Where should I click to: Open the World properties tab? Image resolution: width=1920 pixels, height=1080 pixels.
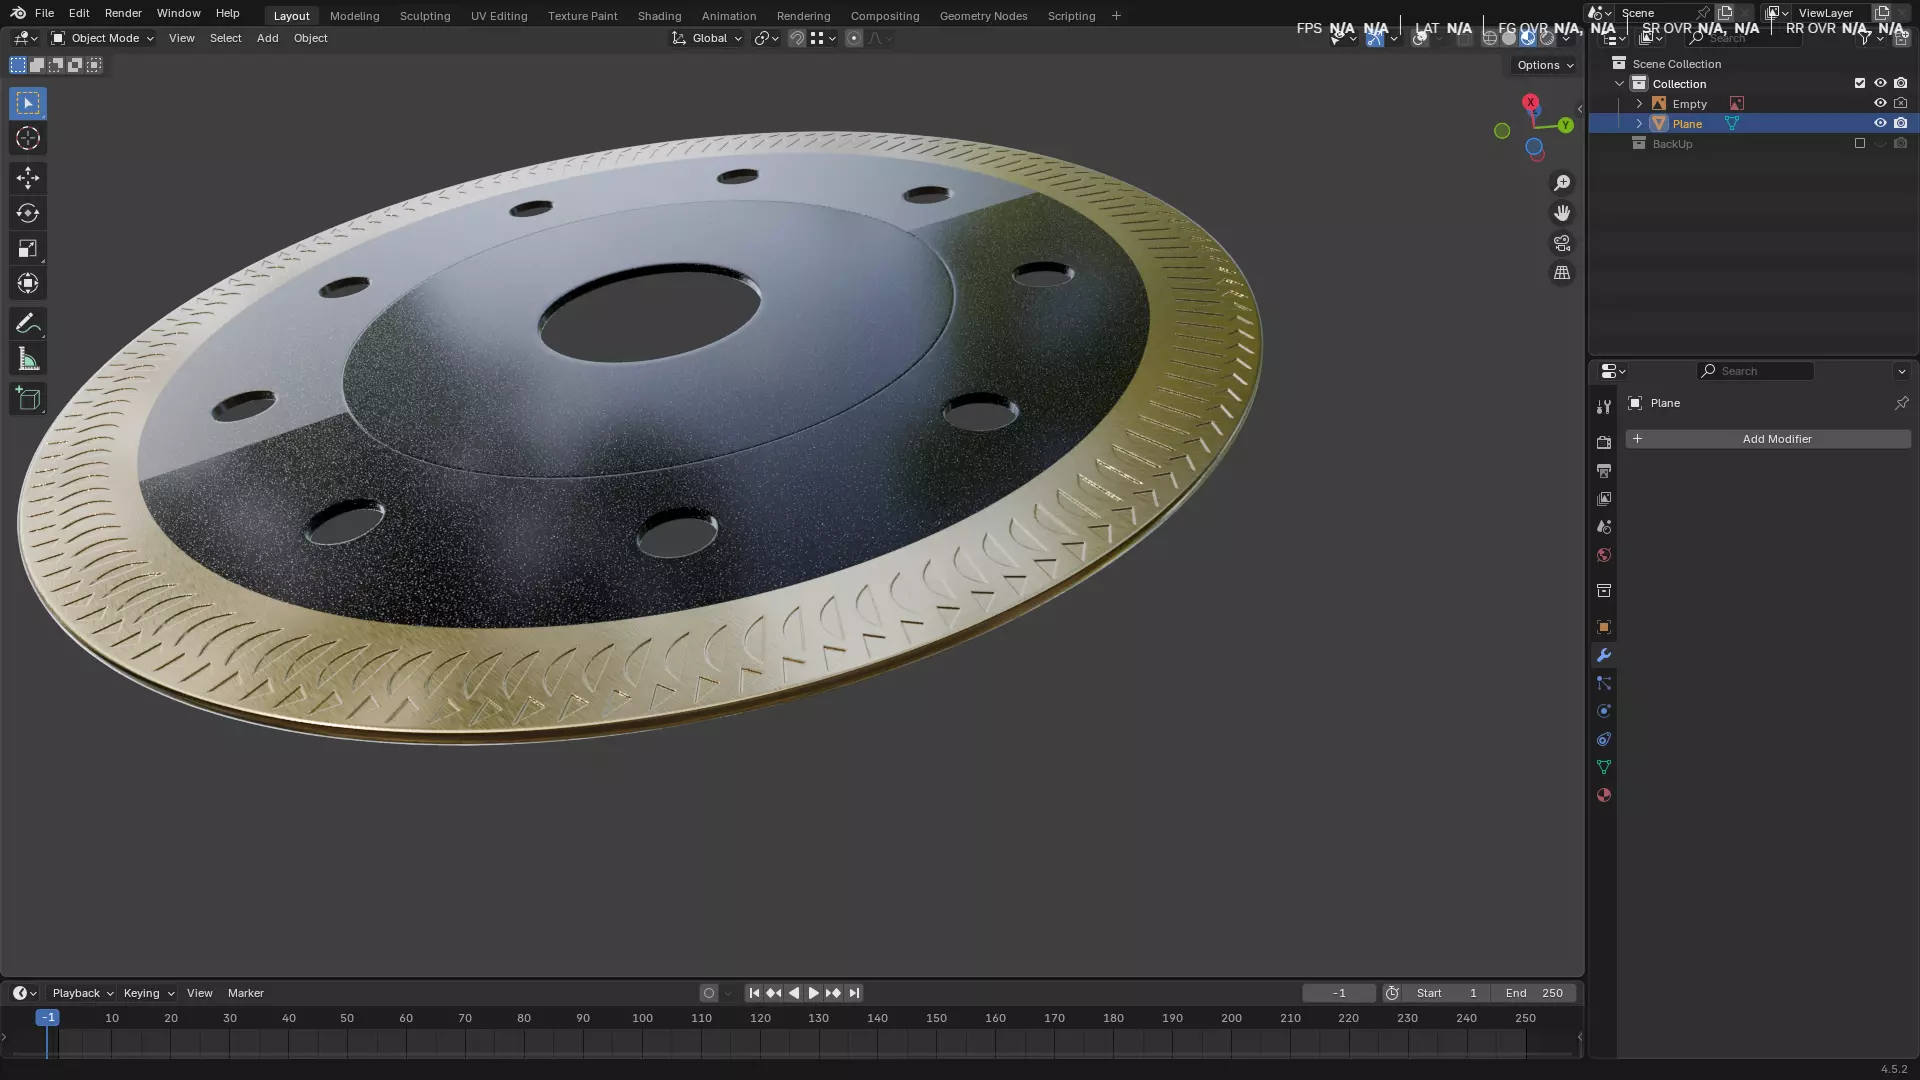click(x=1604, y=555)
